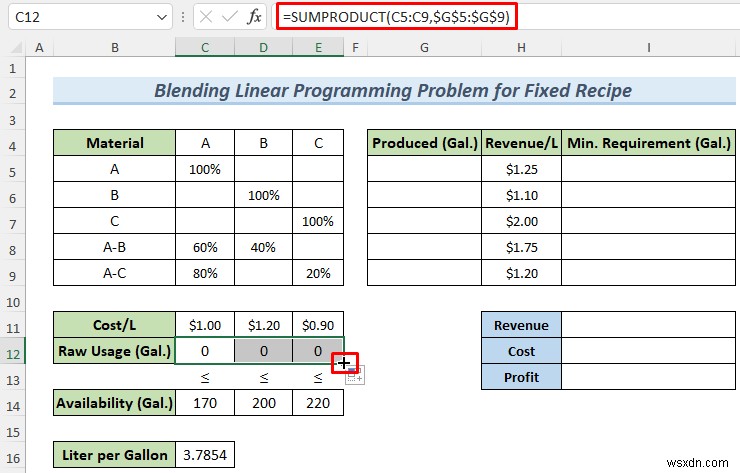Select the $1.75 revenue cell
Screen dimensions: 740x473
point(521,247)
